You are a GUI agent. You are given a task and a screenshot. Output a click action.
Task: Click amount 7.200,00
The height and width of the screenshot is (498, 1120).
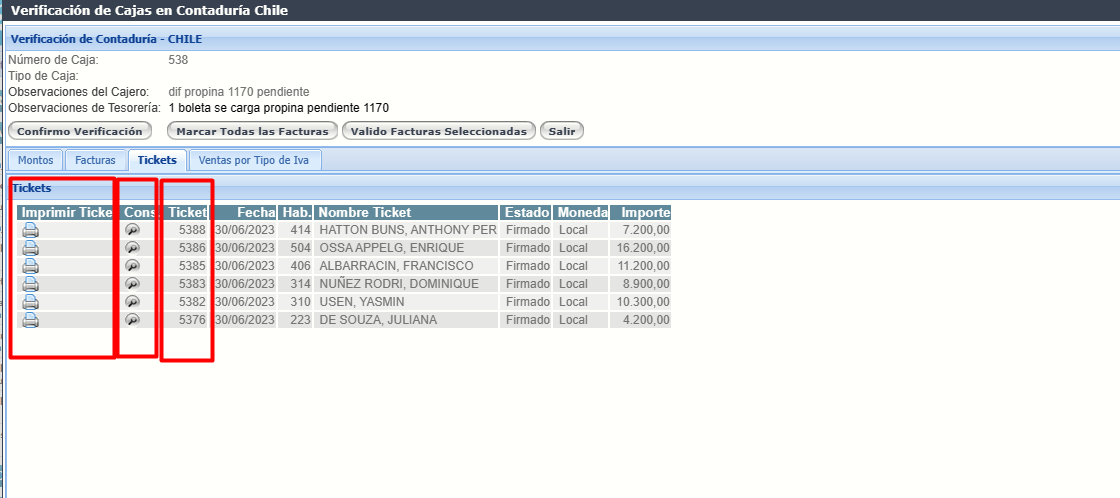click(646, 230)
